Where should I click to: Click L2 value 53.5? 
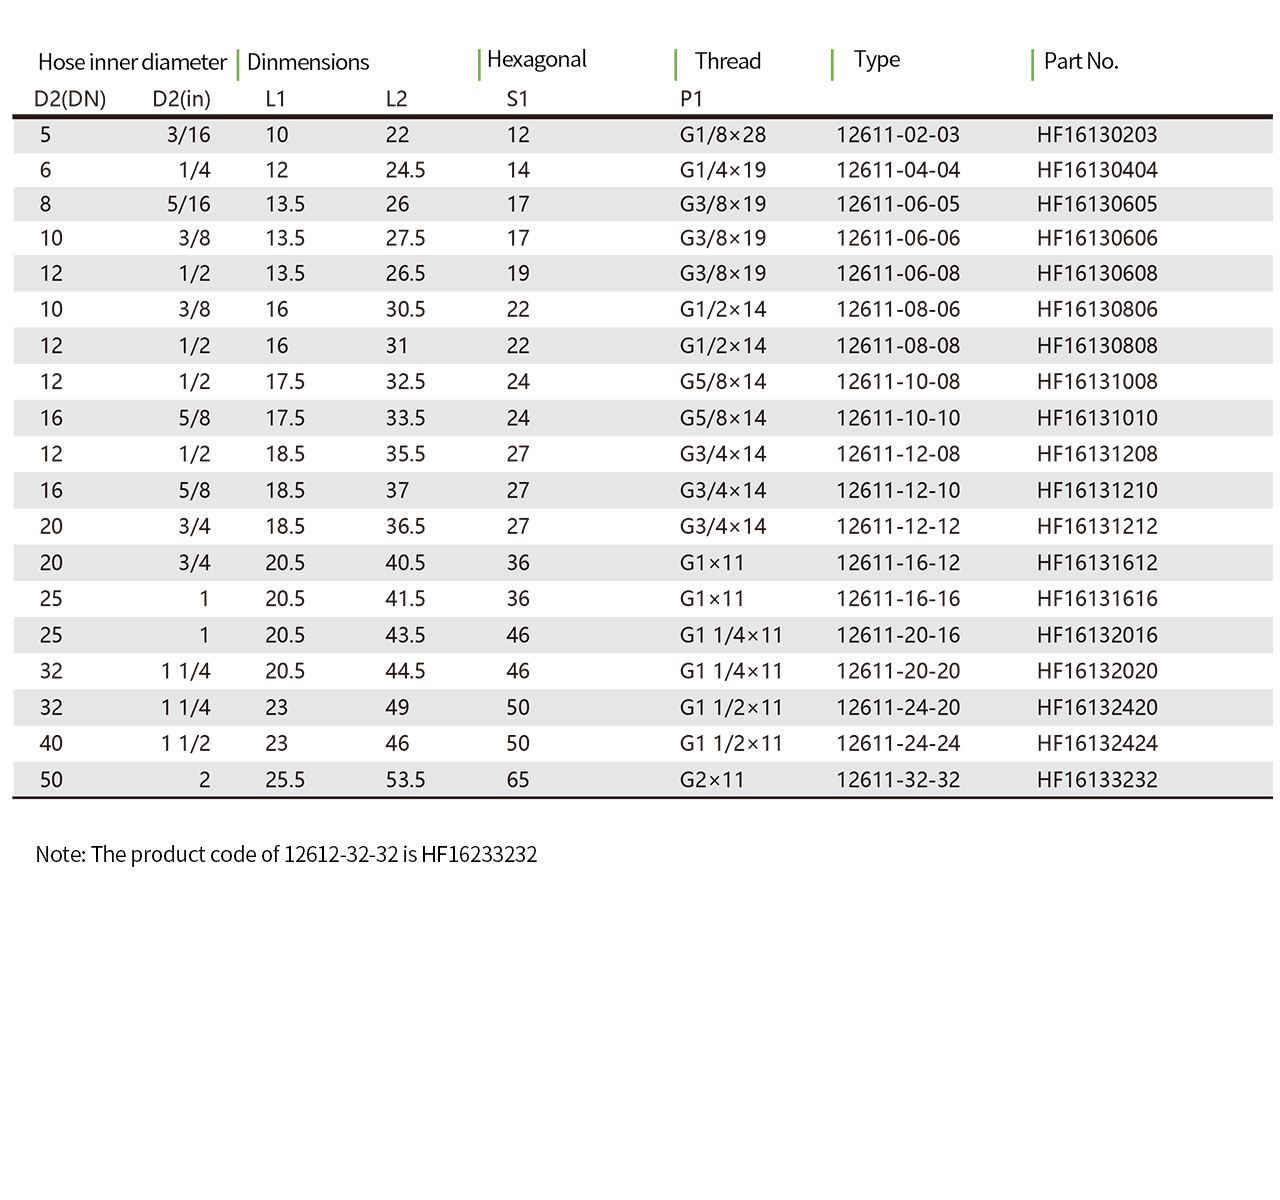click(x=405, y=780)
